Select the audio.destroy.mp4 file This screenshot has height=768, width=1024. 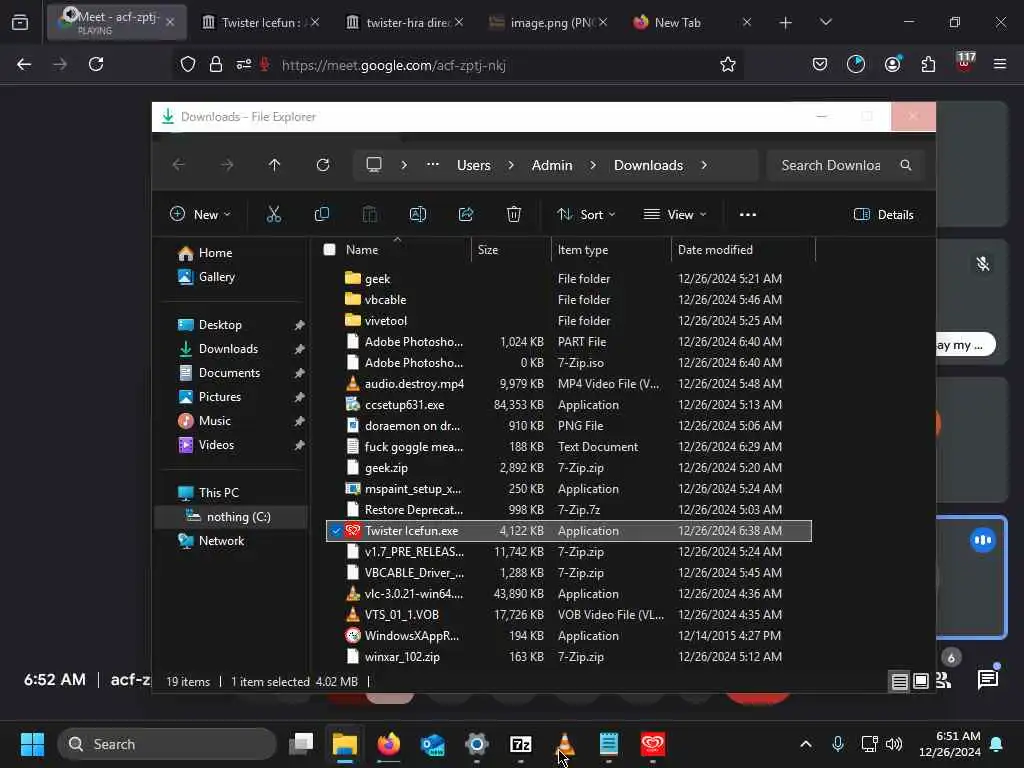pyautogui.click(x=568, y=384)
